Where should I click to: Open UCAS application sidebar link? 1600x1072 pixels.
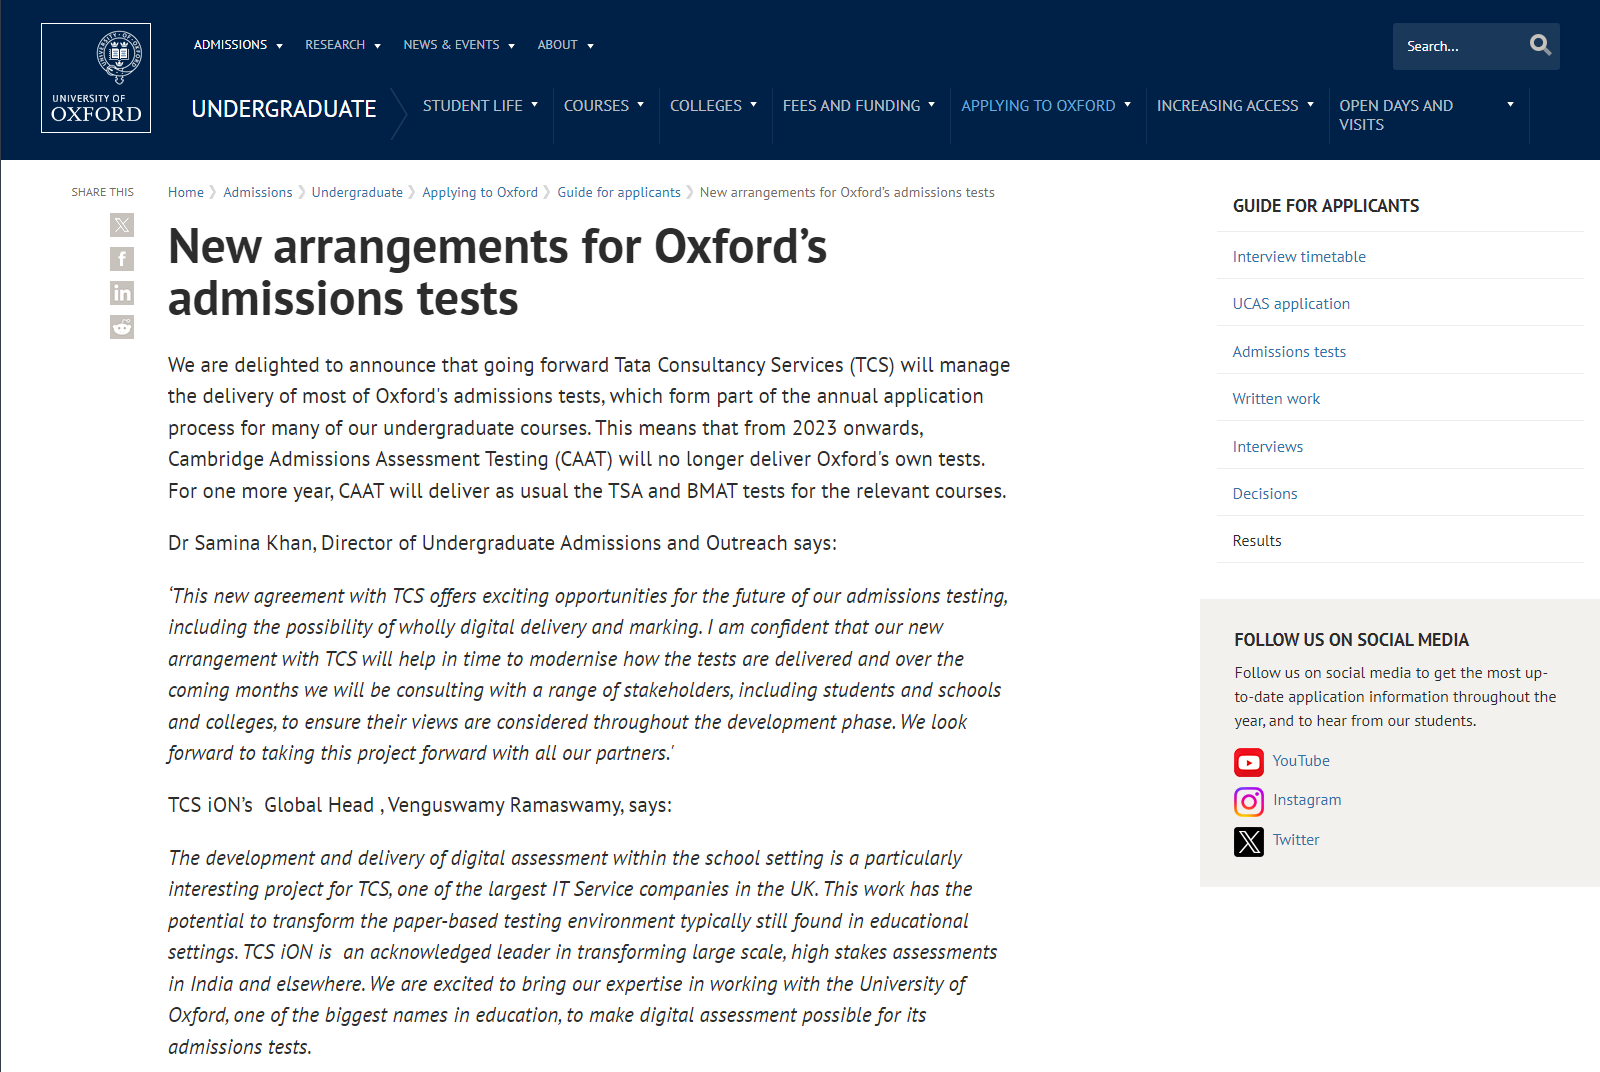click(x=1291, y=303)
